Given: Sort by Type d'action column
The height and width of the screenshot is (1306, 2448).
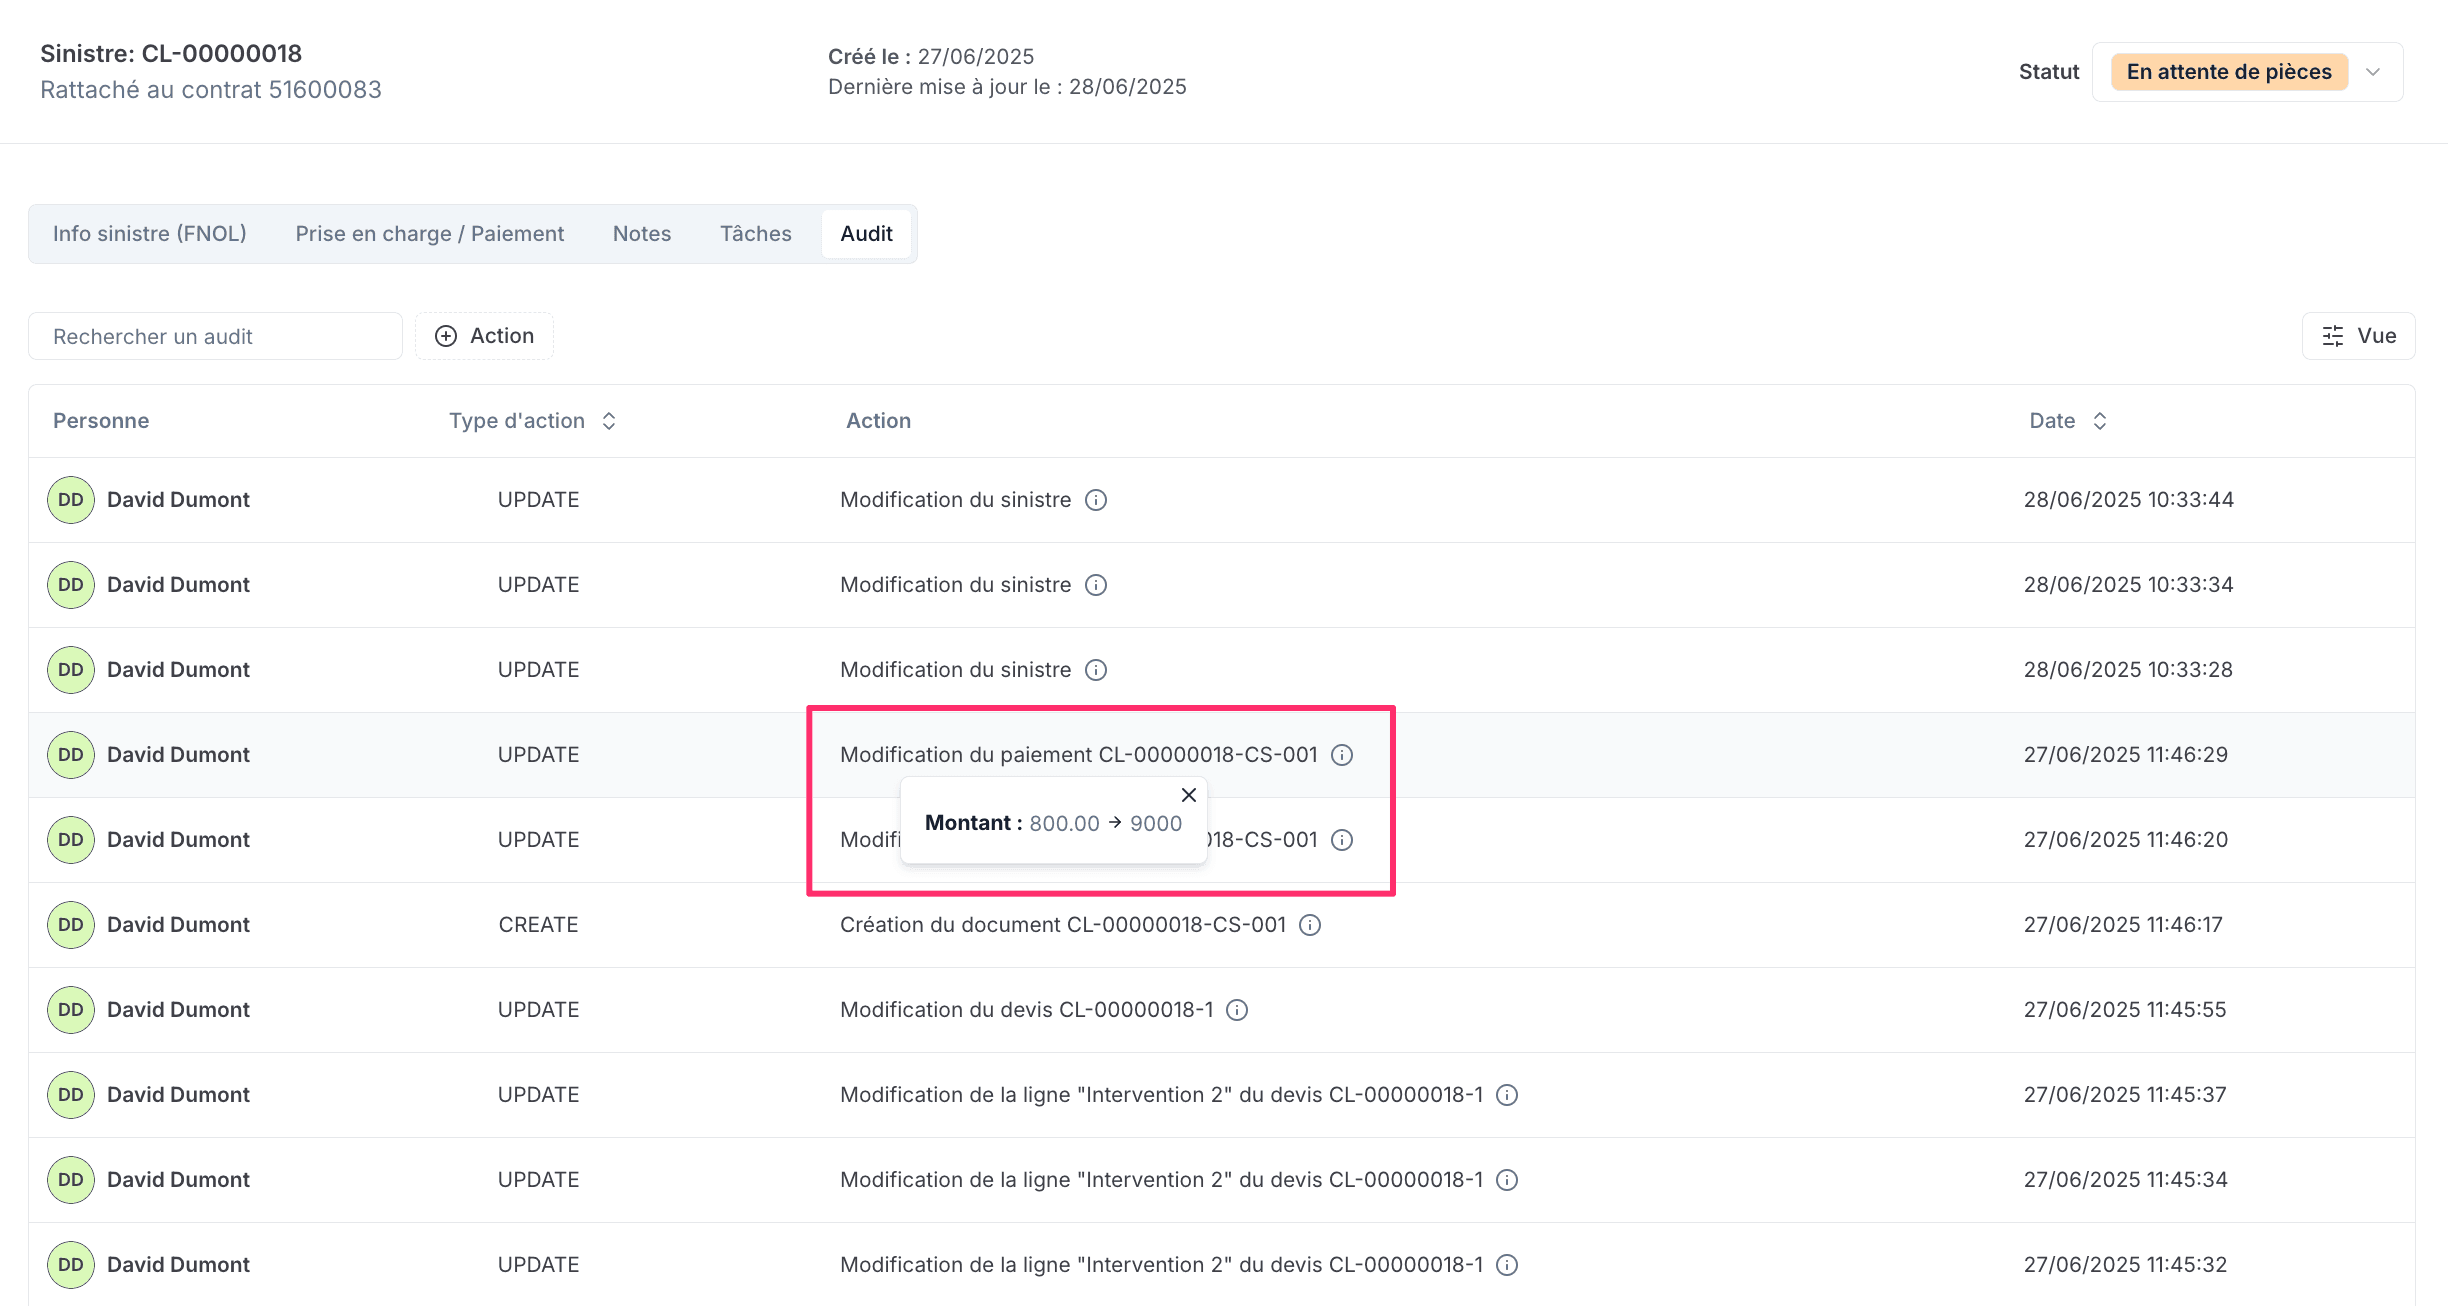Looking at the screenshot, I should click(609, 421).
